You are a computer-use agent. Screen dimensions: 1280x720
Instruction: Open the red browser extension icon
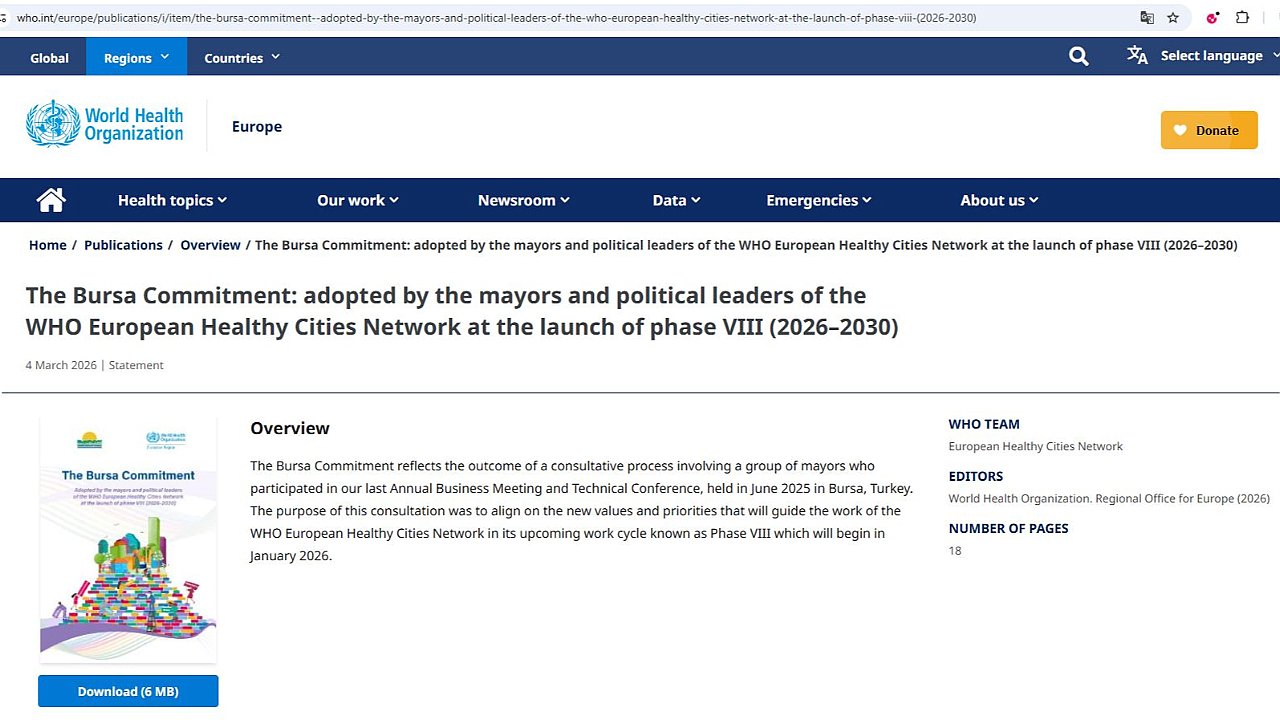1213,18
